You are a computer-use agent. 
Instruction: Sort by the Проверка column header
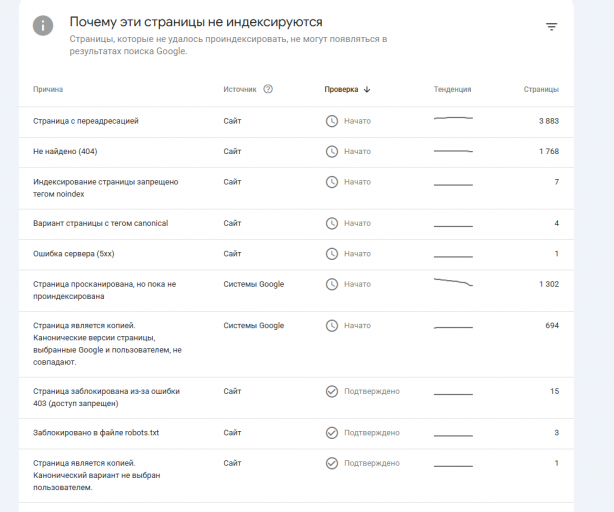(x=341, y=89)
